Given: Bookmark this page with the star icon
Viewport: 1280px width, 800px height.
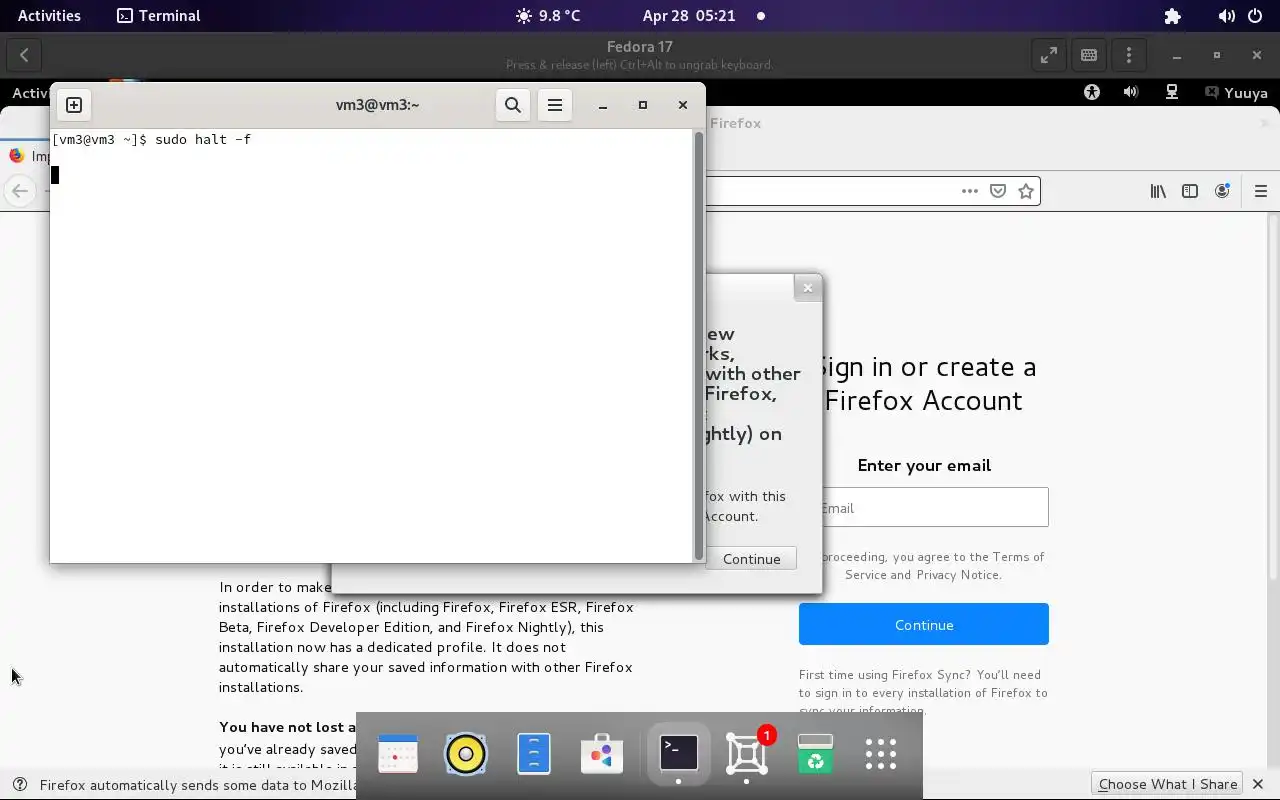Looking at the screenshot, I should click(x=1026, y=191).
